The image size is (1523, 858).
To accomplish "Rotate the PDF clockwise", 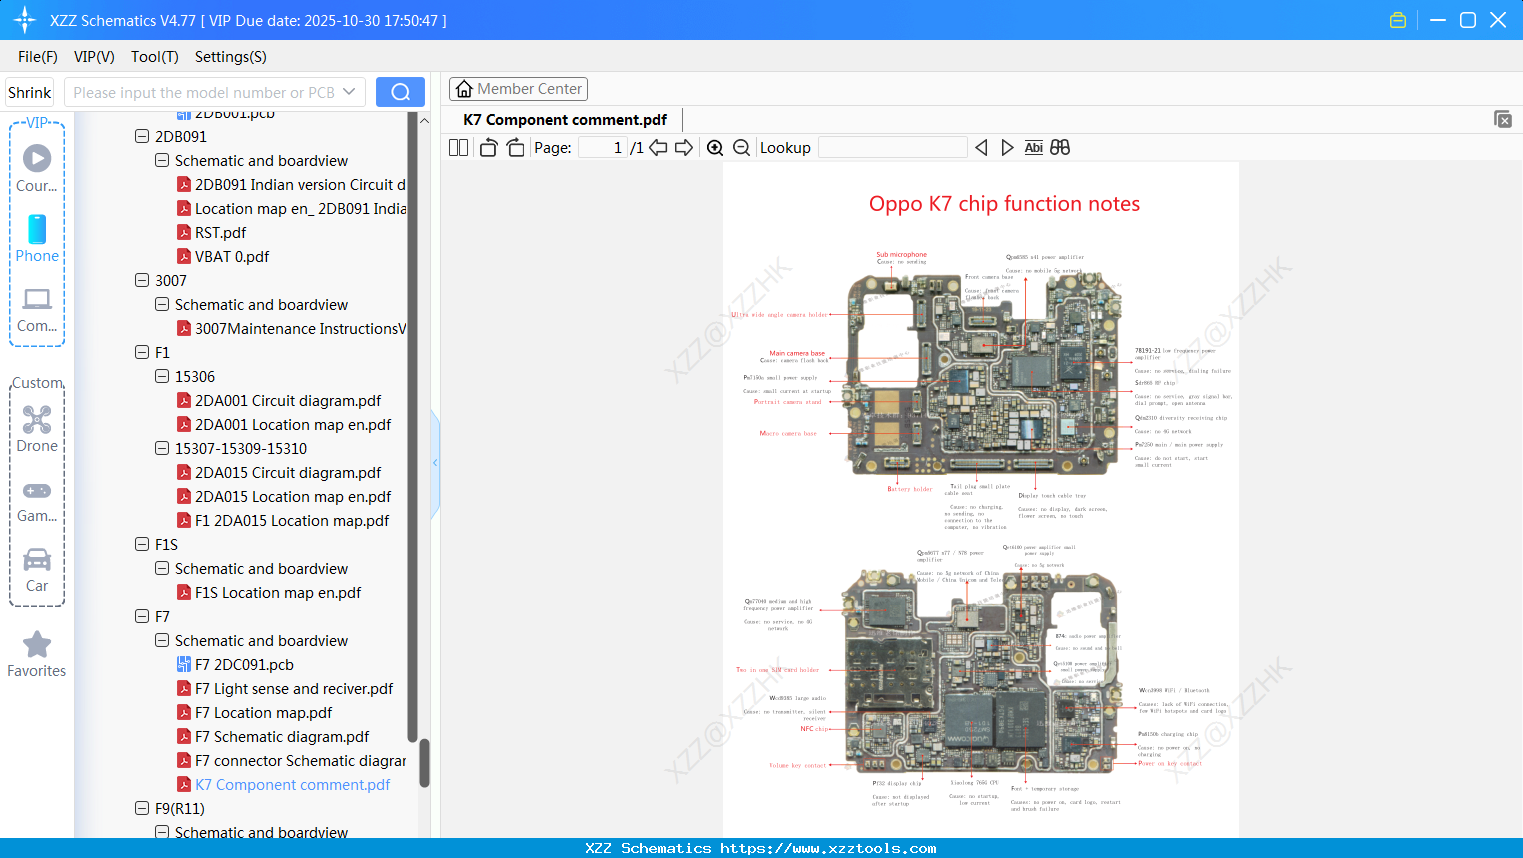I will click(x=514, y=147).
